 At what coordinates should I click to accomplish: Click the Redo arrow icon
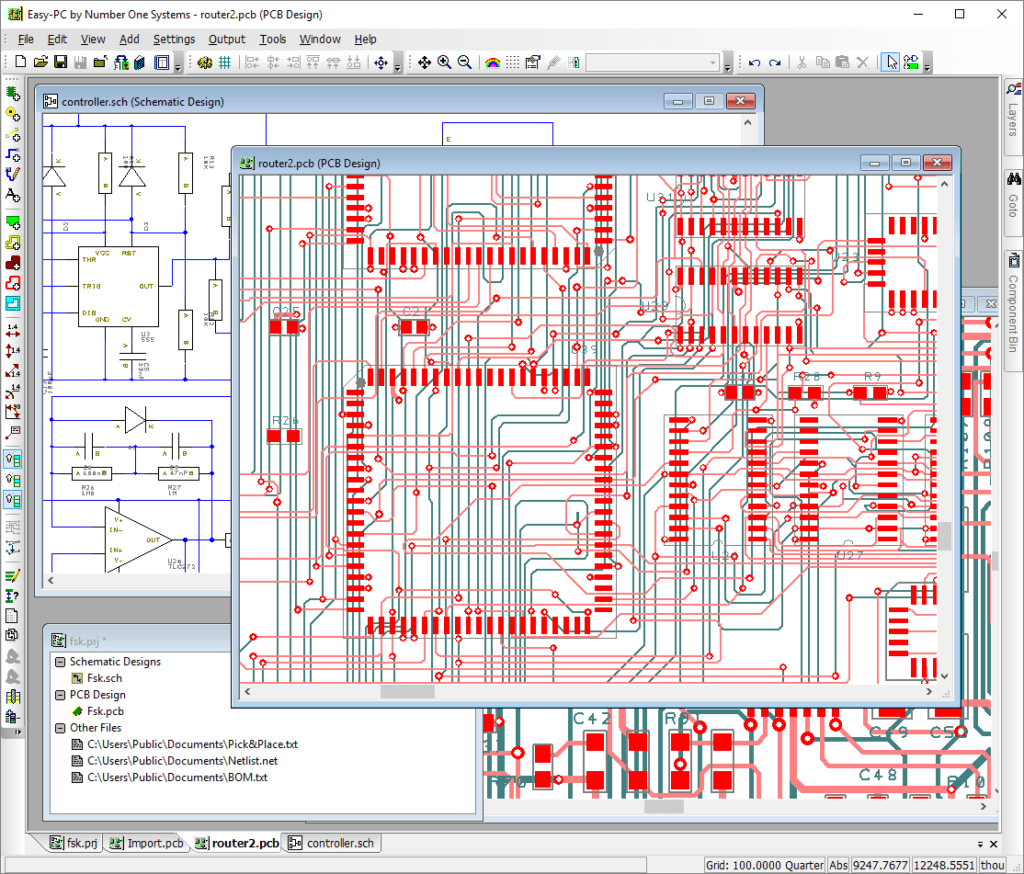775,63
